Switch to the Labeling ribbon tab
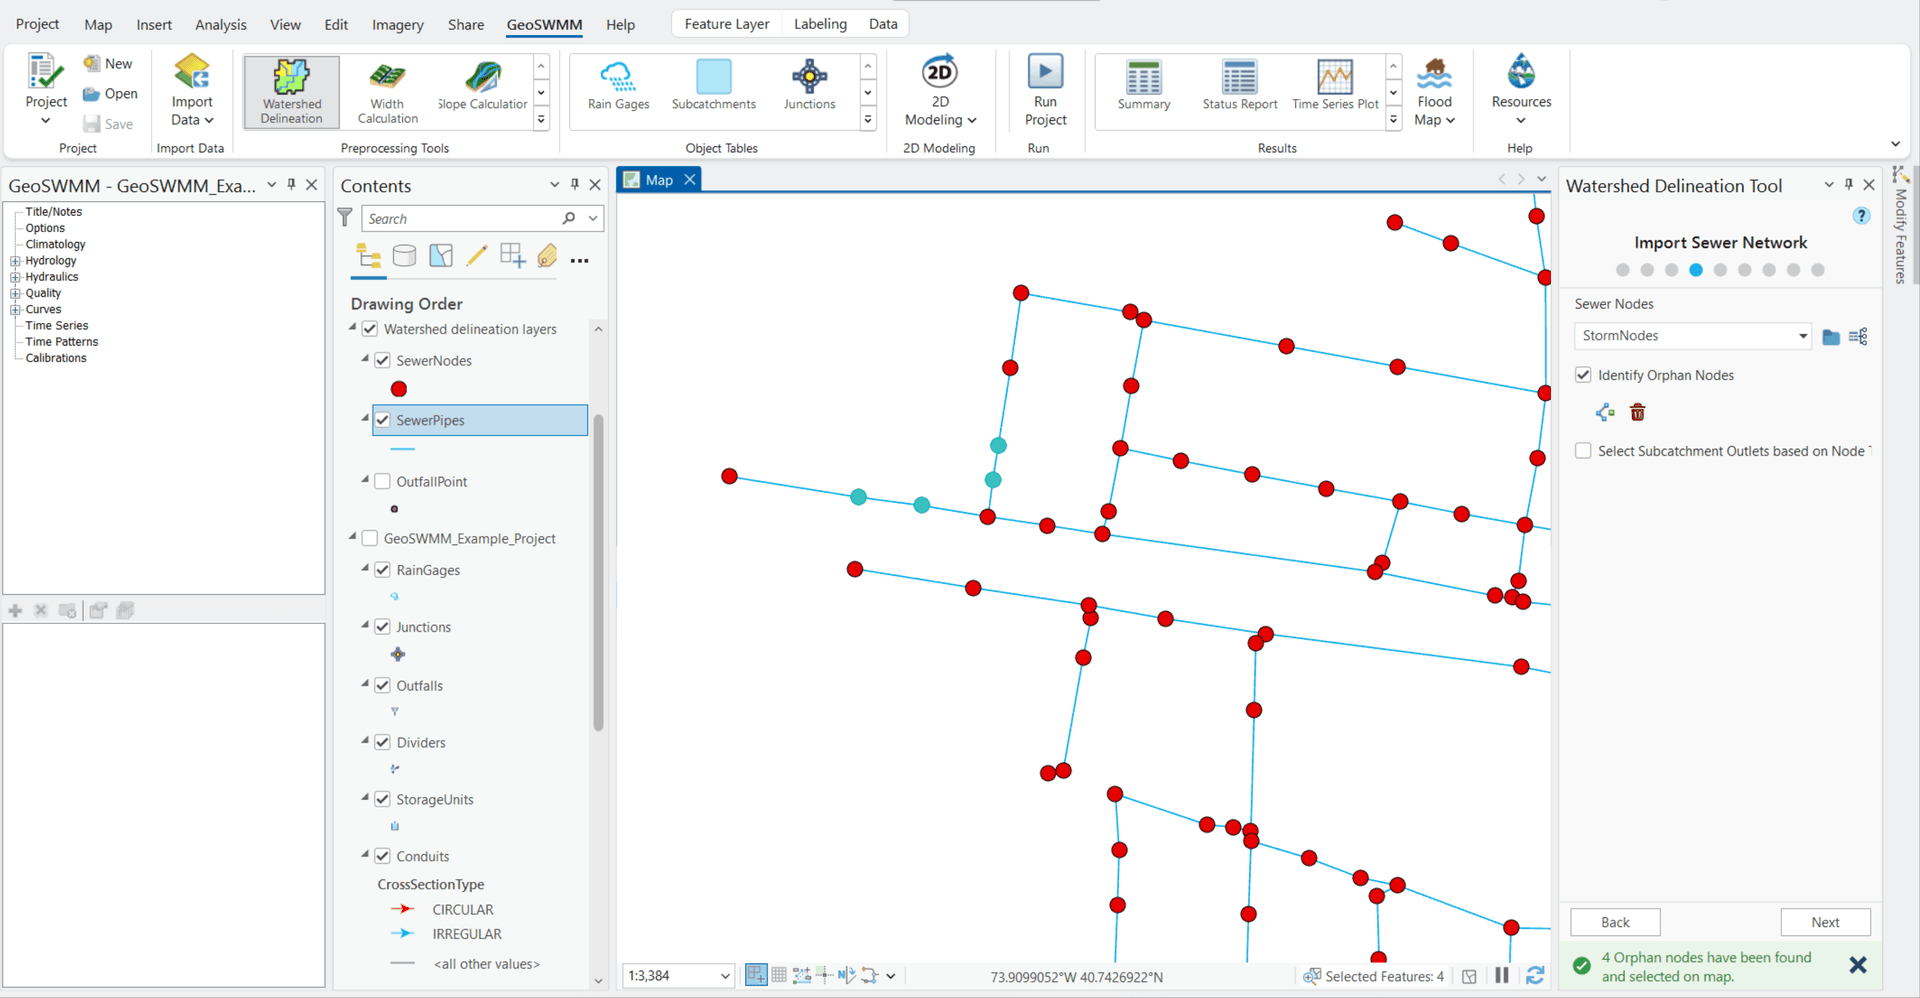The height and width of the screenshot is (998, 1920). [820, 23]
